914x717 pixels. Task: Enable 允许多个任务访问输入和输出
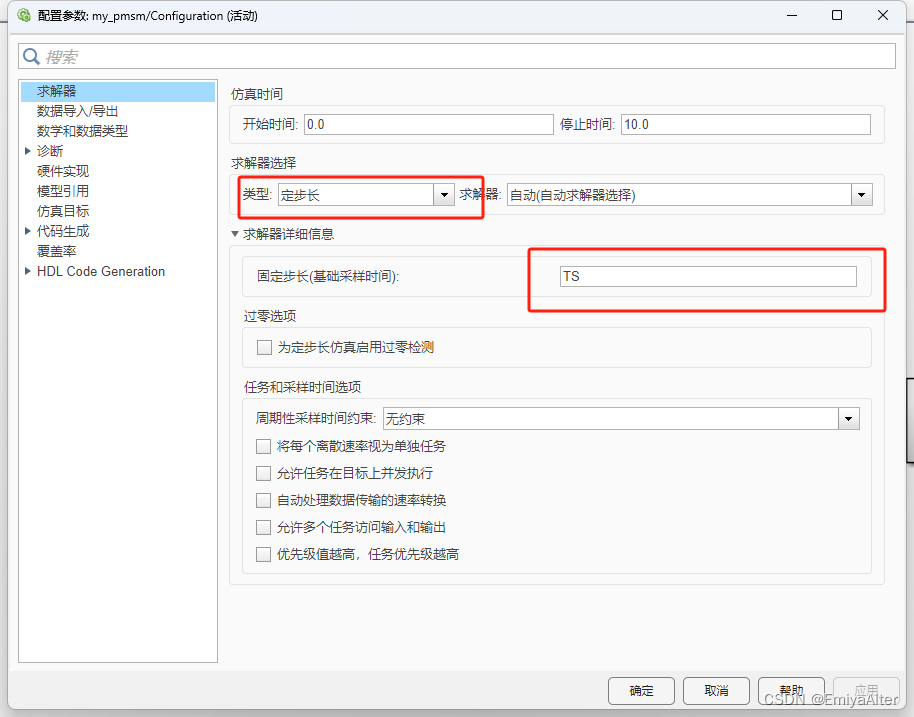click(264, 527)
